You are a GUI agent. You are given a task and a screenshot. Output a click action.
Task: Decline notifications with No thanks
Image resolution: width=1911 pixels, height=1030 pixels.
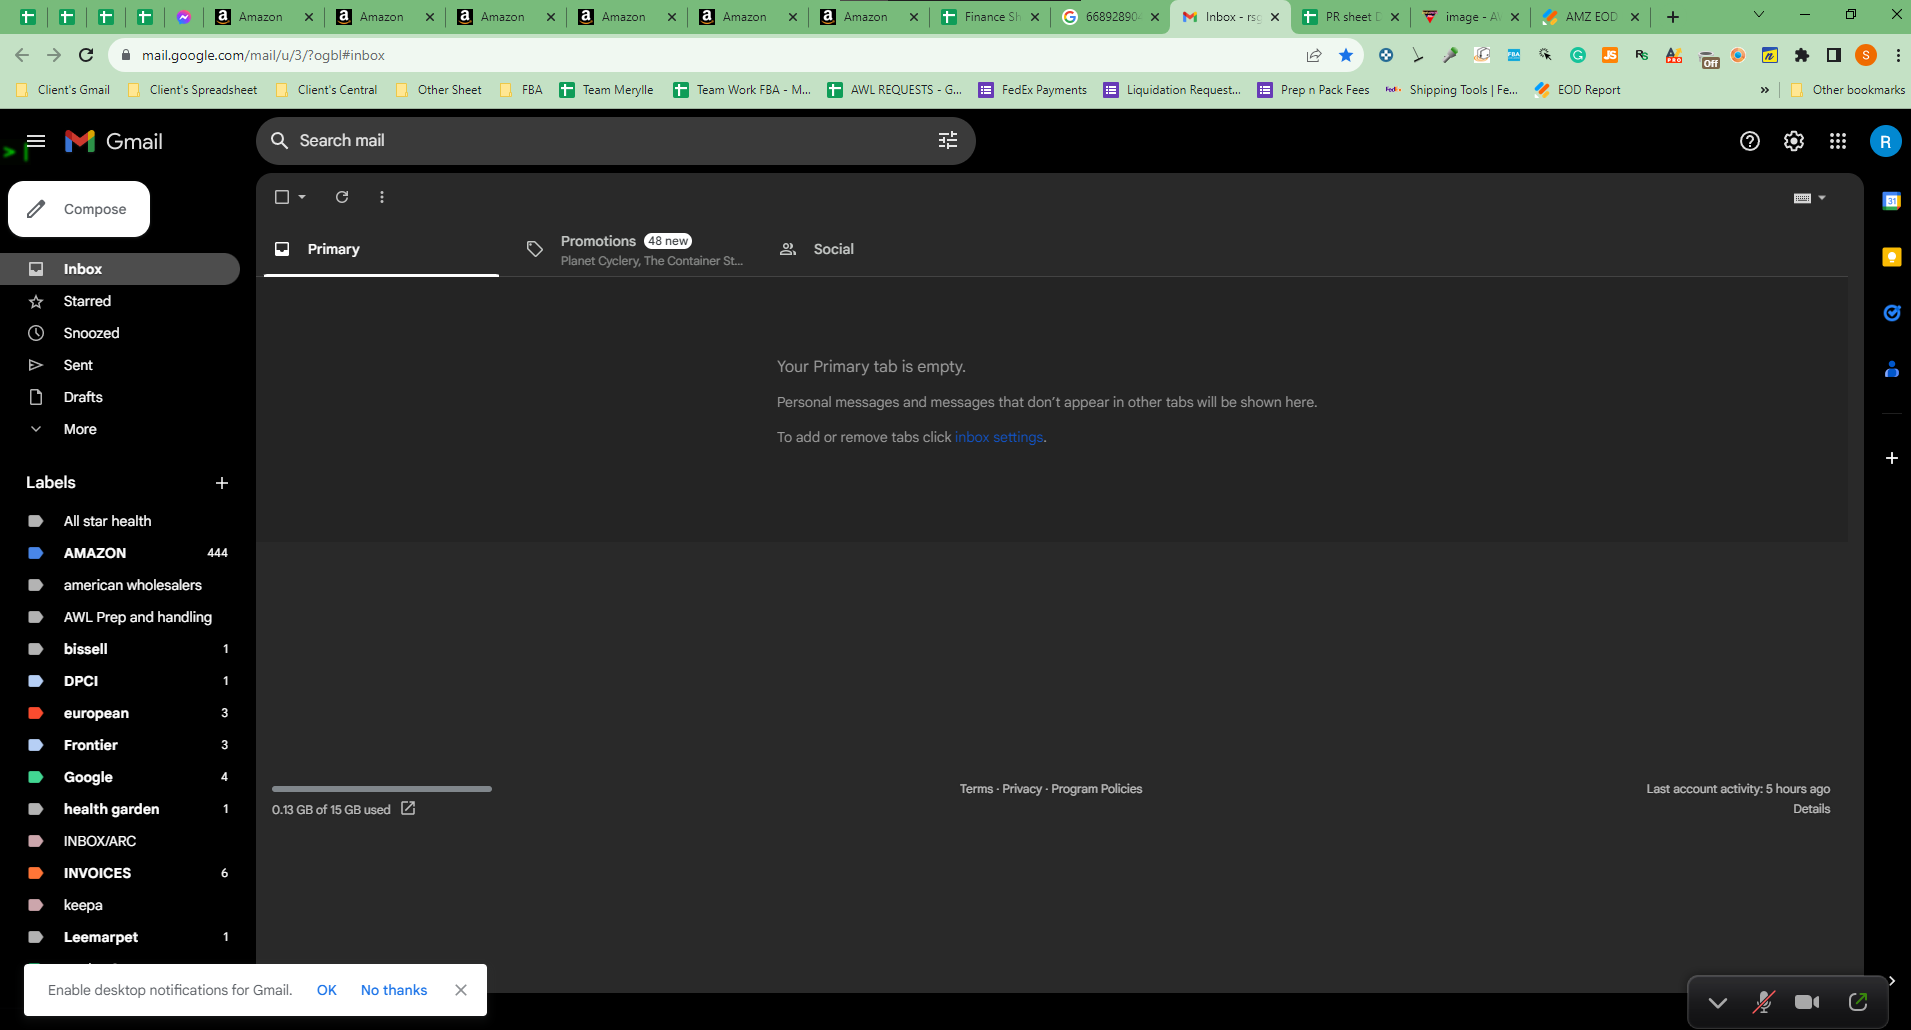point(394,990)
